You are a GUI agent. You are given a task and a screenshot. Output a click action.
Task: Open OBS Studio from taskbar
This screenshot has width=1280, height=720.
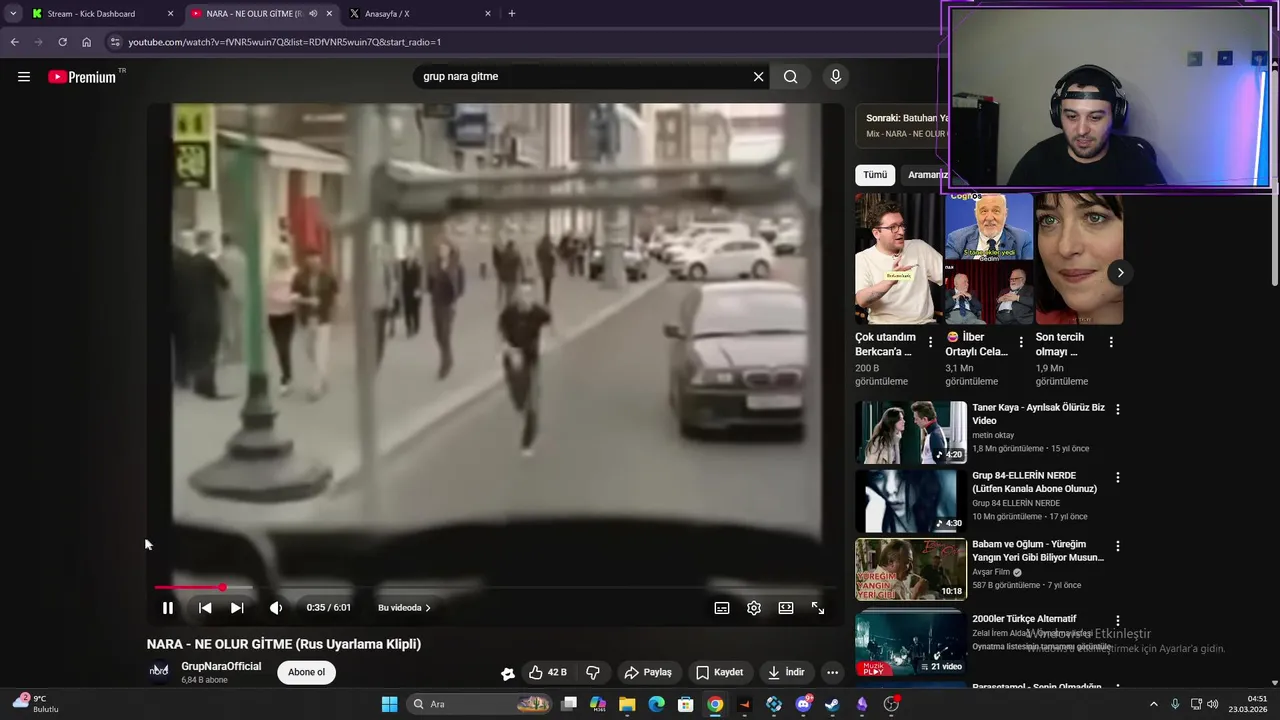coord(891,704)
